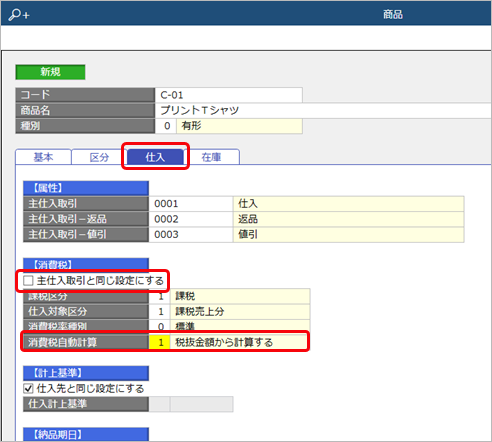Select the 主仕入取引 code field 0001
The image size is (492, 442).
pyautogui.click(x=191, y=203)
